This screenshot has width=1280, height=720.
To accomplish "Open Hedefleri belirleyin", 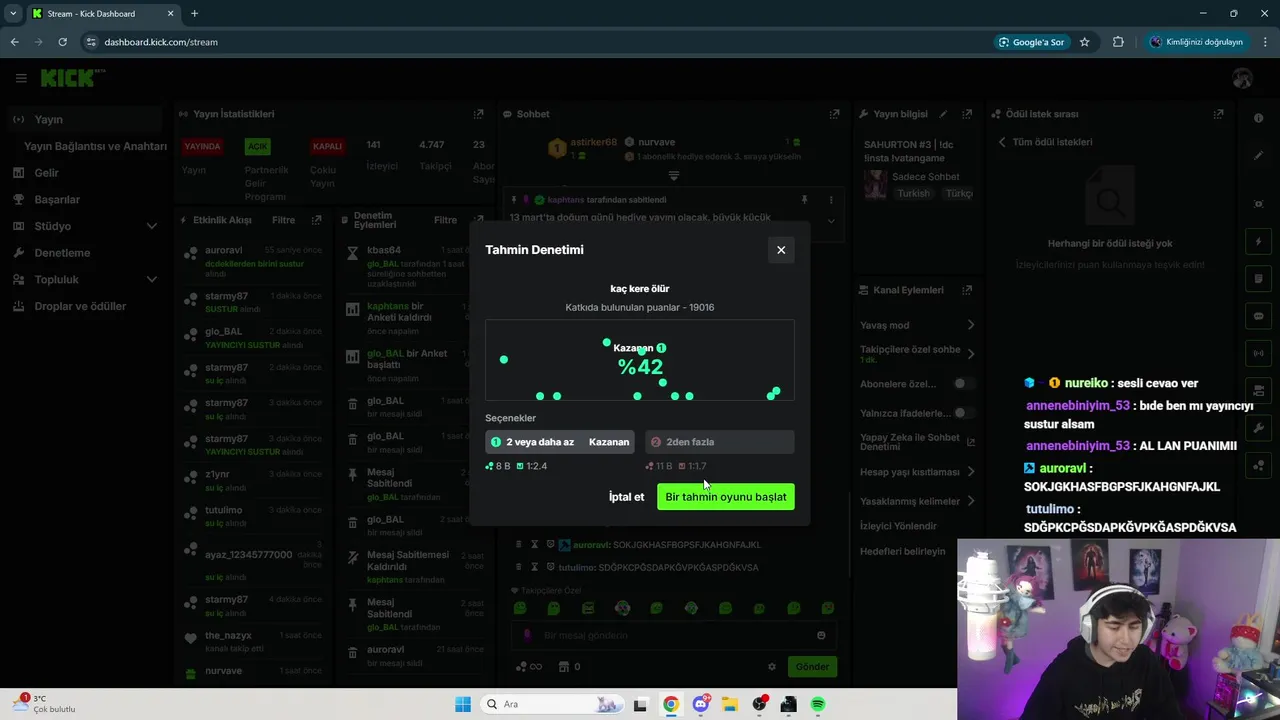I will [902, 551].
